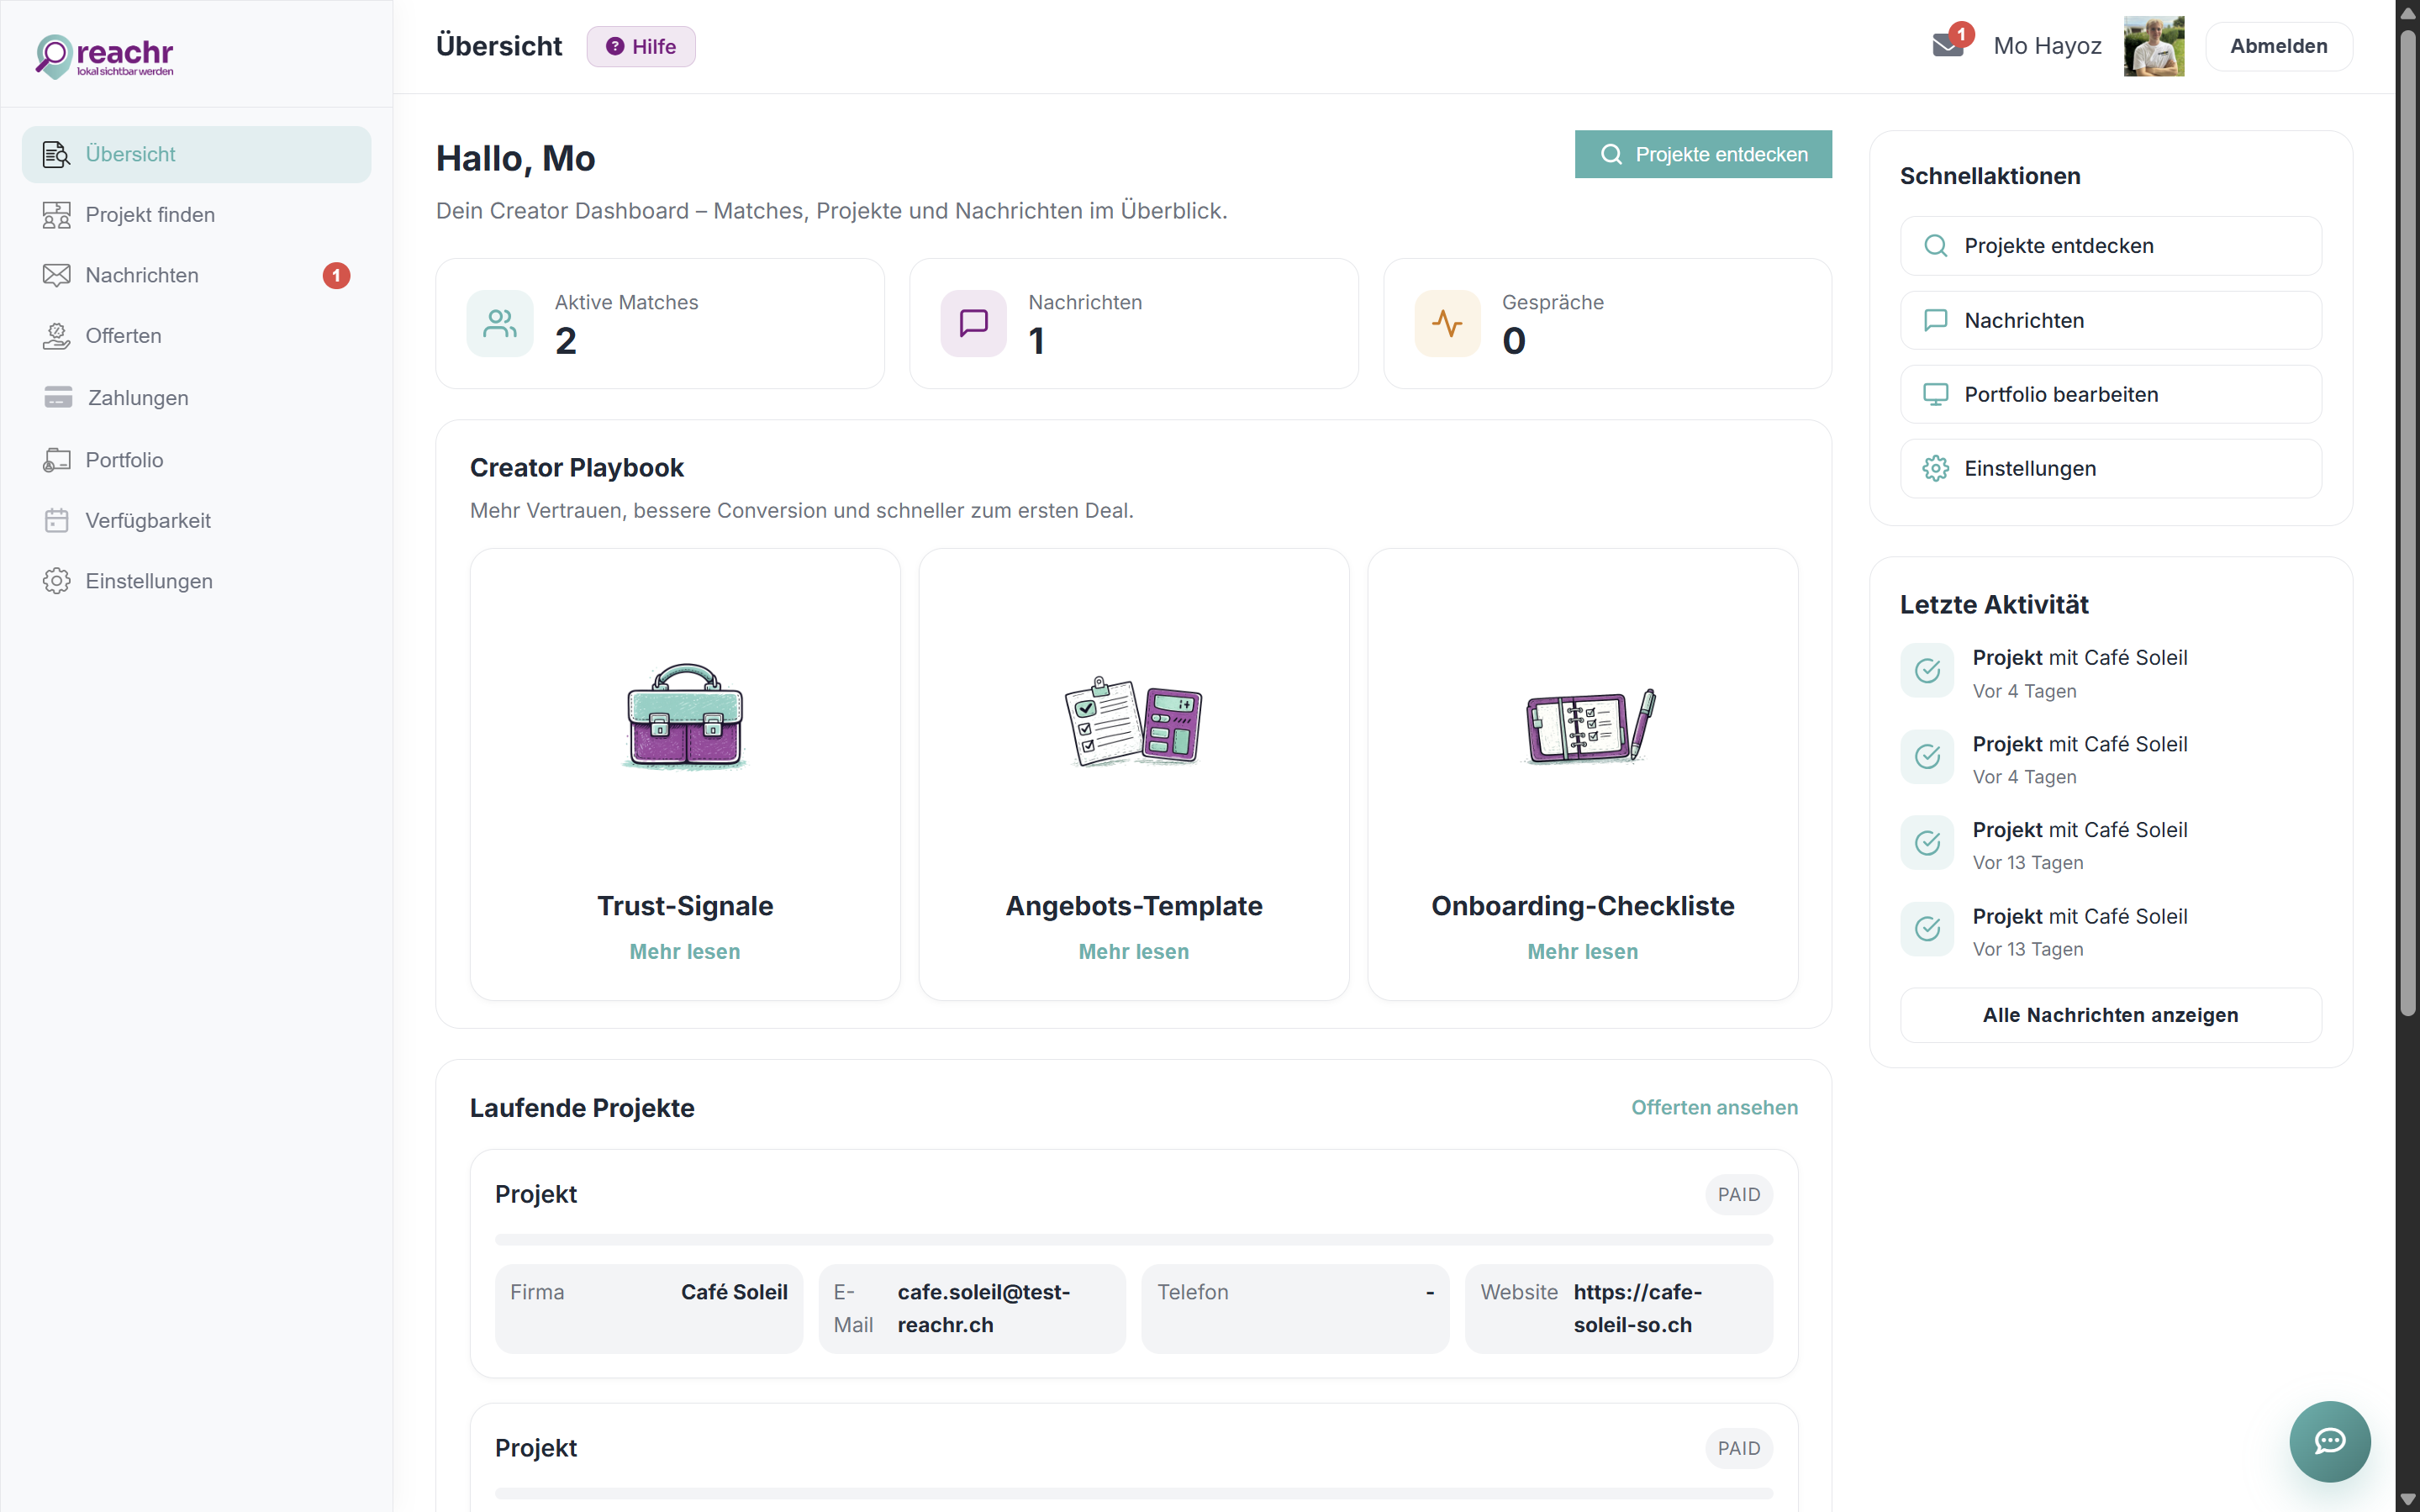The height and width of the screenshot is (1512, 2420).
Task: Go to Projekt finden in sidebar
Action: click(x=196, y=215)
